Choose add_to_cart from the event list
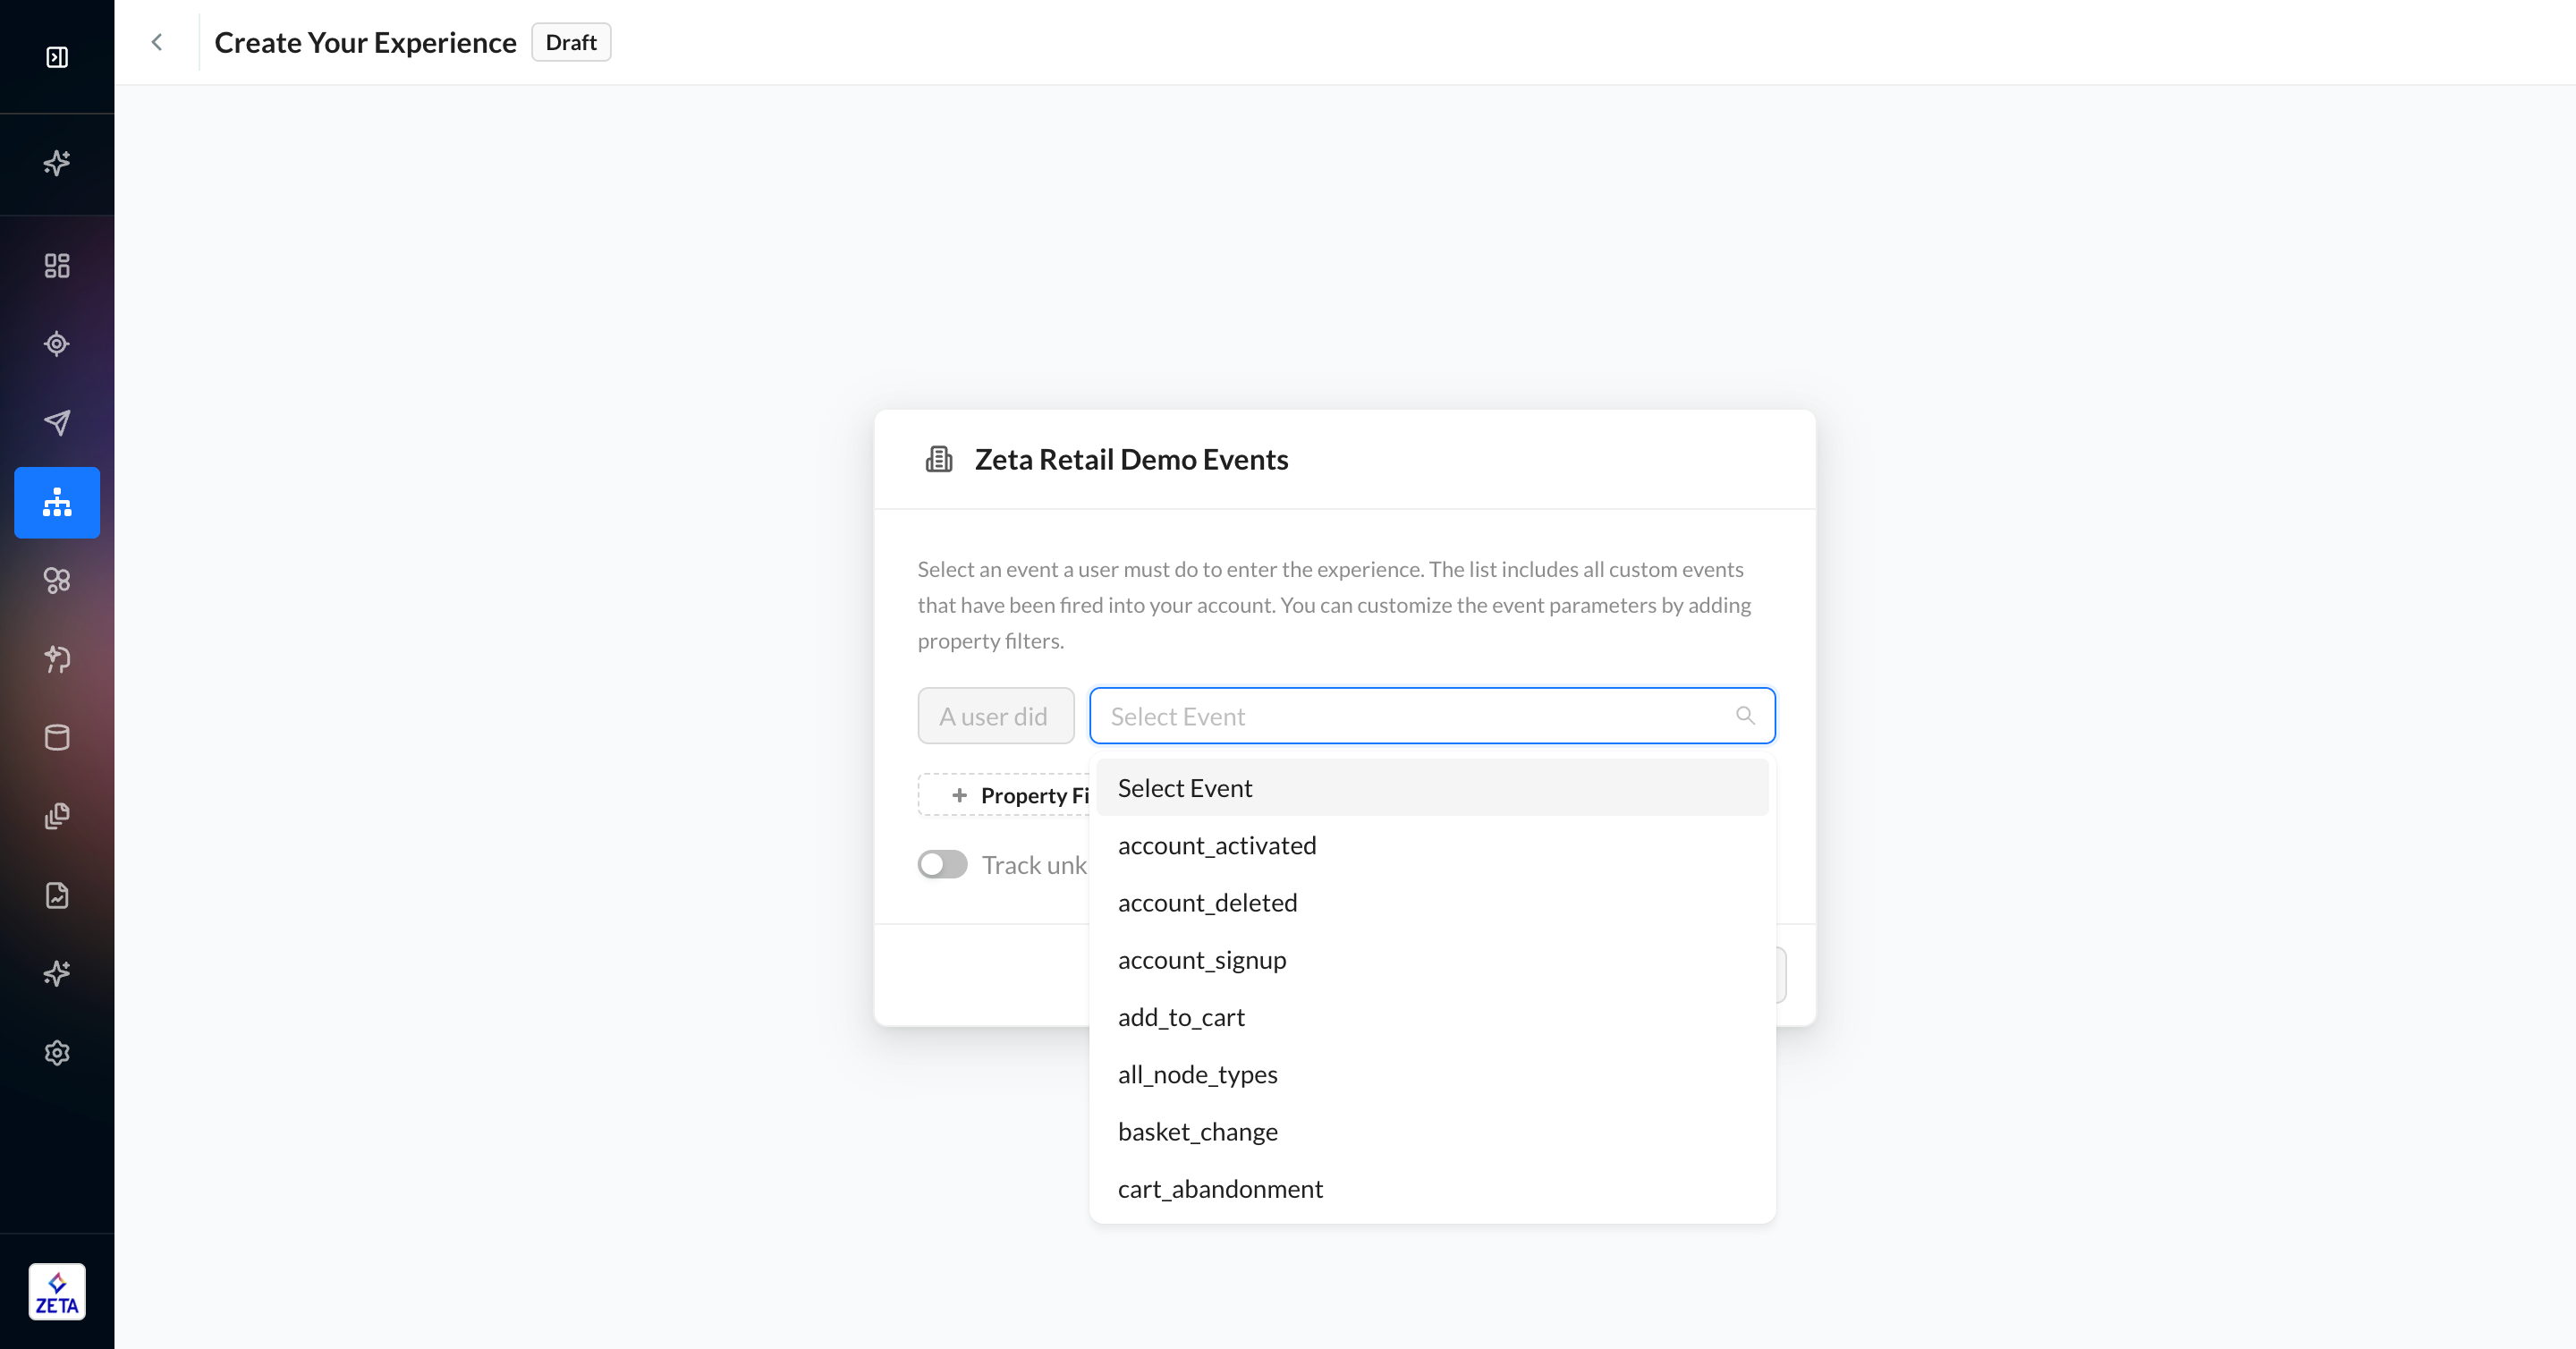The width and height of the screenshot is (2576, 1349). pyautogui.click(x=1181, y=1018)
